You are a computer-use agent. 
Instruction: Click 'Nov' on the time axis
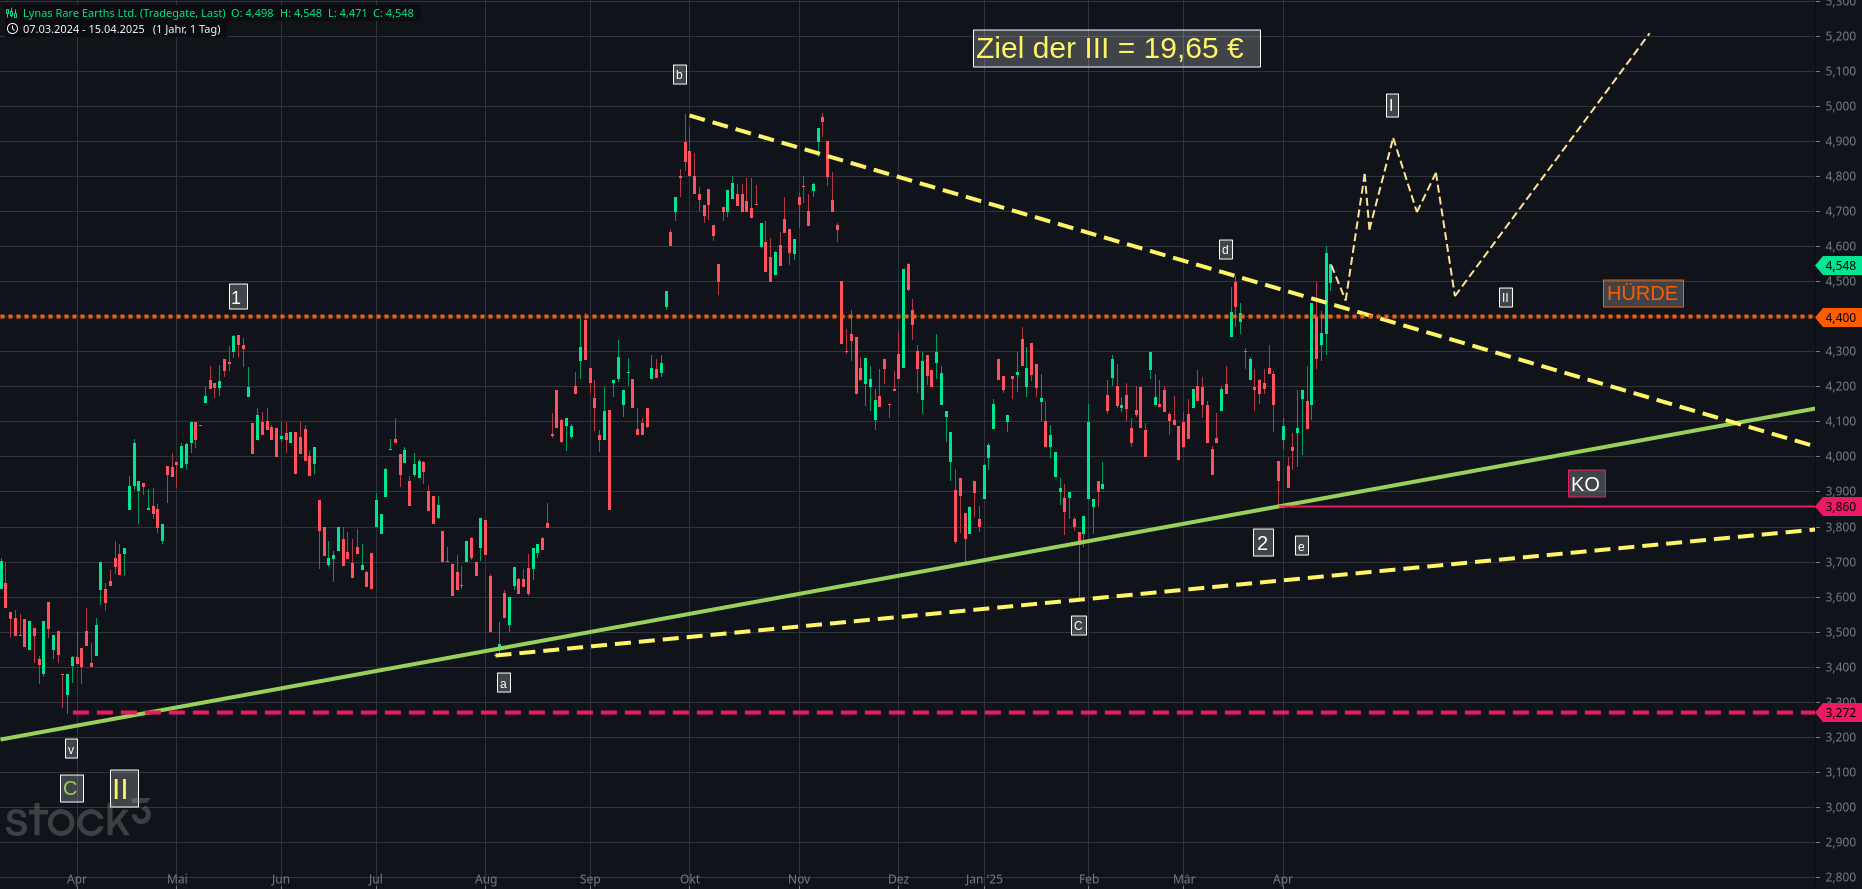(799, 880)
